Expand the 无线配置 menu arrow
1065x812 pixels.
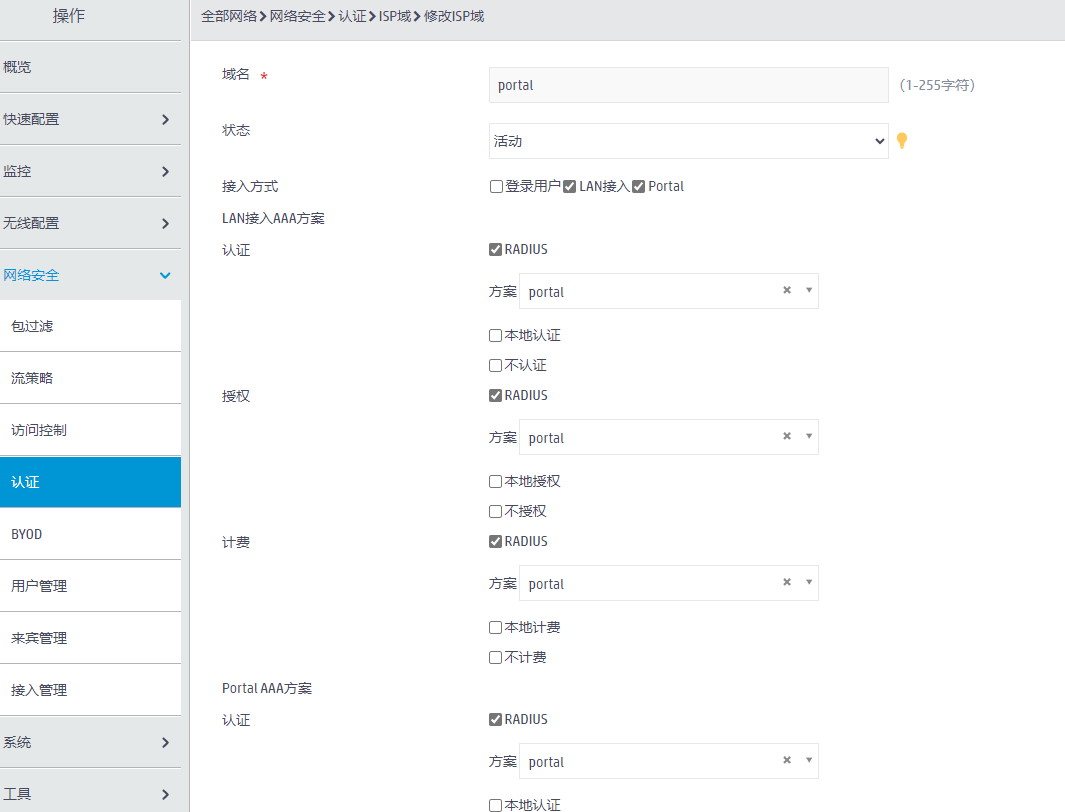165,223
